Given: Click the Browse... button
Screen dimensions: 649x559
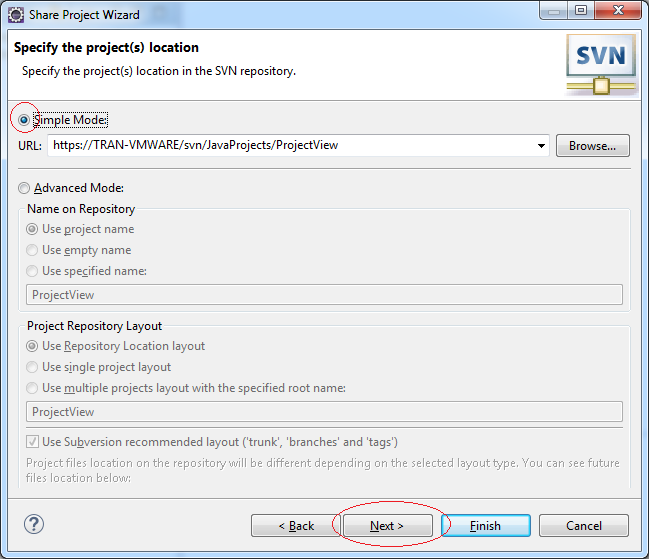Looking at the screenshot, I should [x=593, y=146].
